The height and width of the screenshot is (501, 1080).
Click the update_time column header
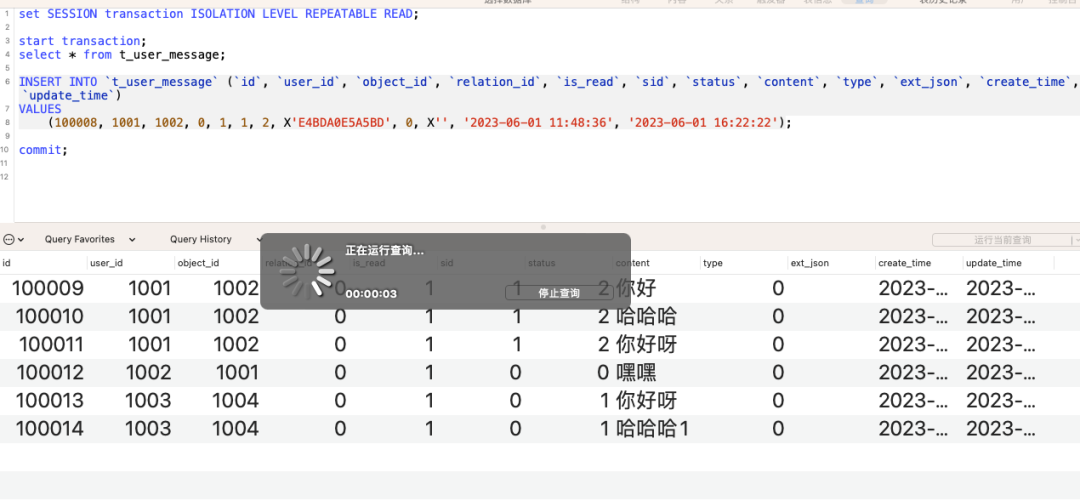tap(1008, 263)
